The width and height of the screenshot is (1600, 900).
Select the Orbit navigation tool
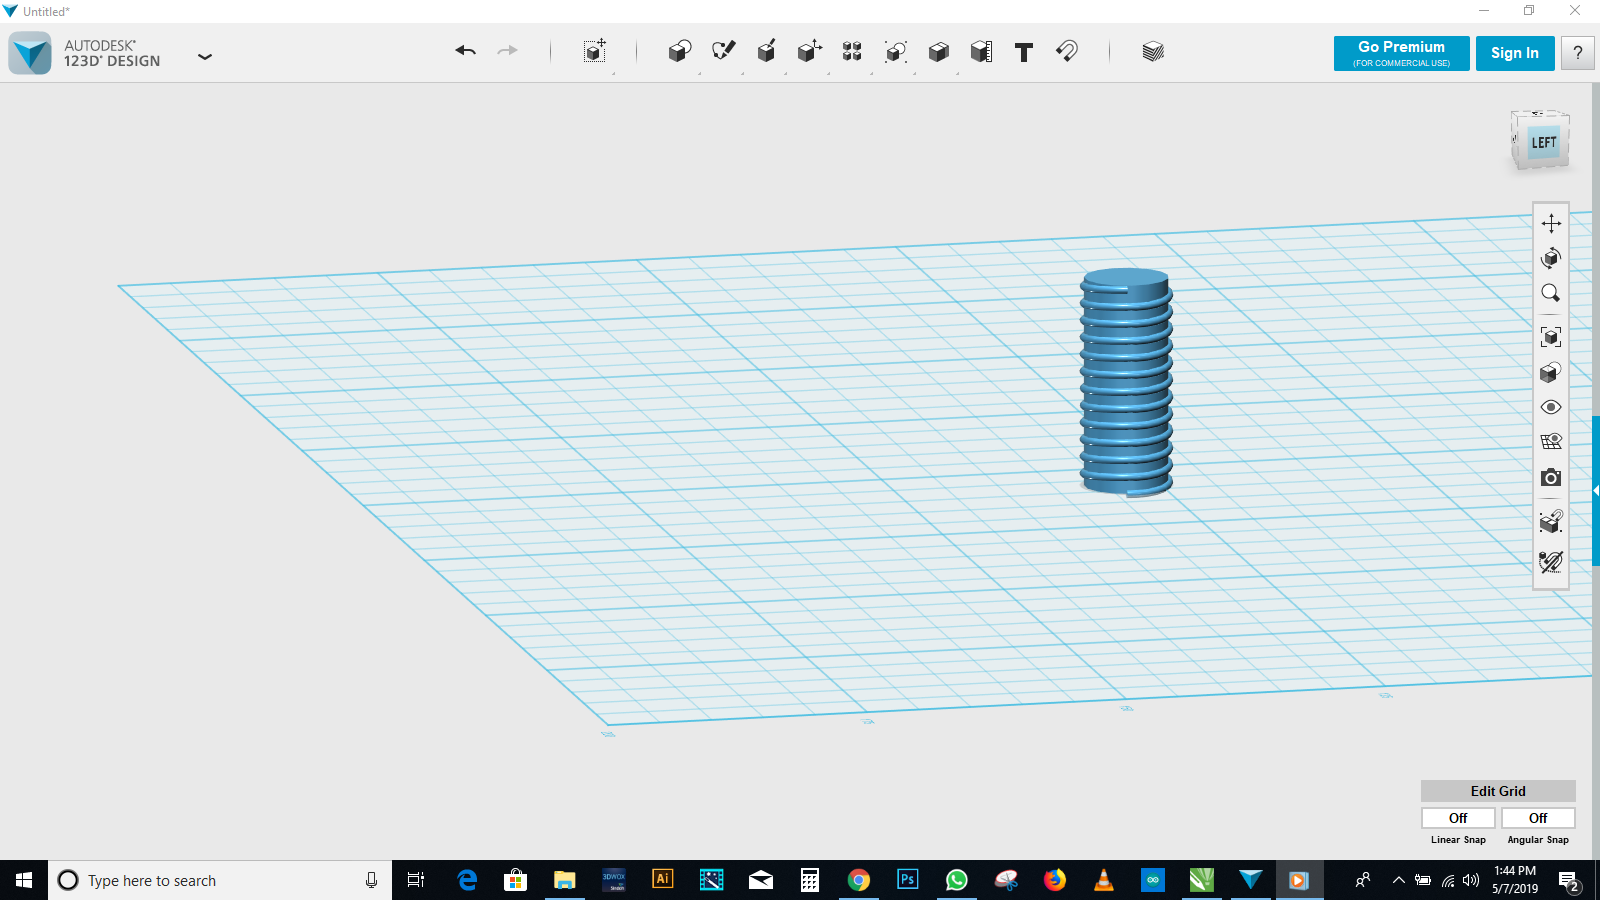point(1551,258)
